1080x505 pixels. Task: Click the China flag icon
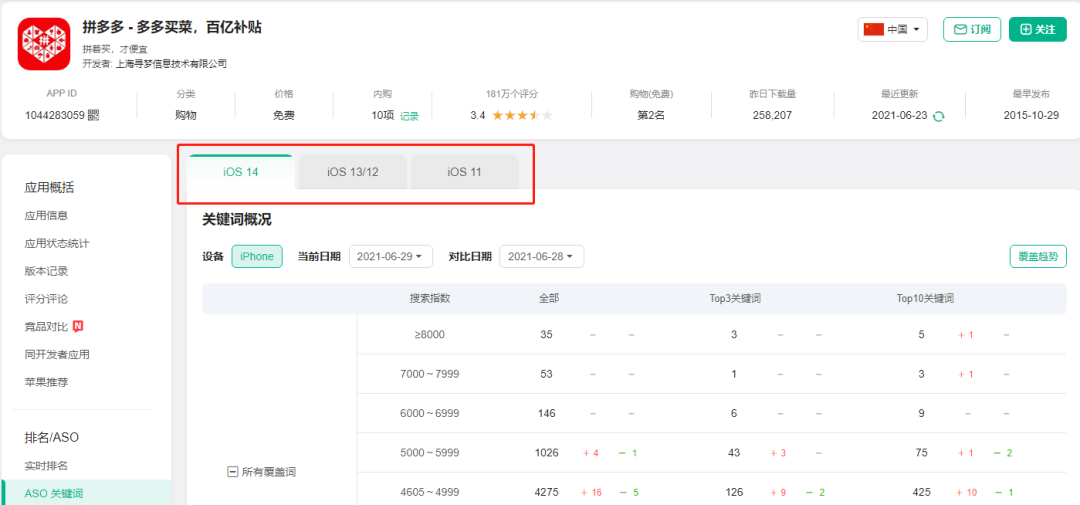coord(873,29)
